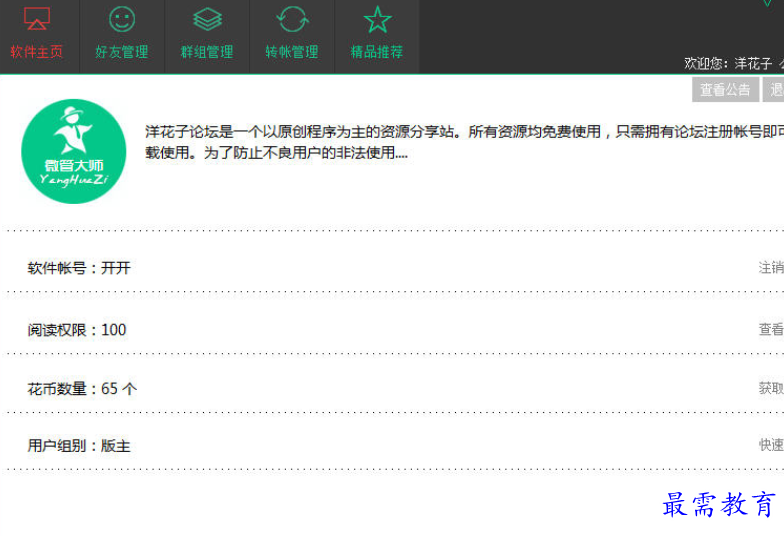Click 获取 link in 花币数量 row

coord(771,388)
